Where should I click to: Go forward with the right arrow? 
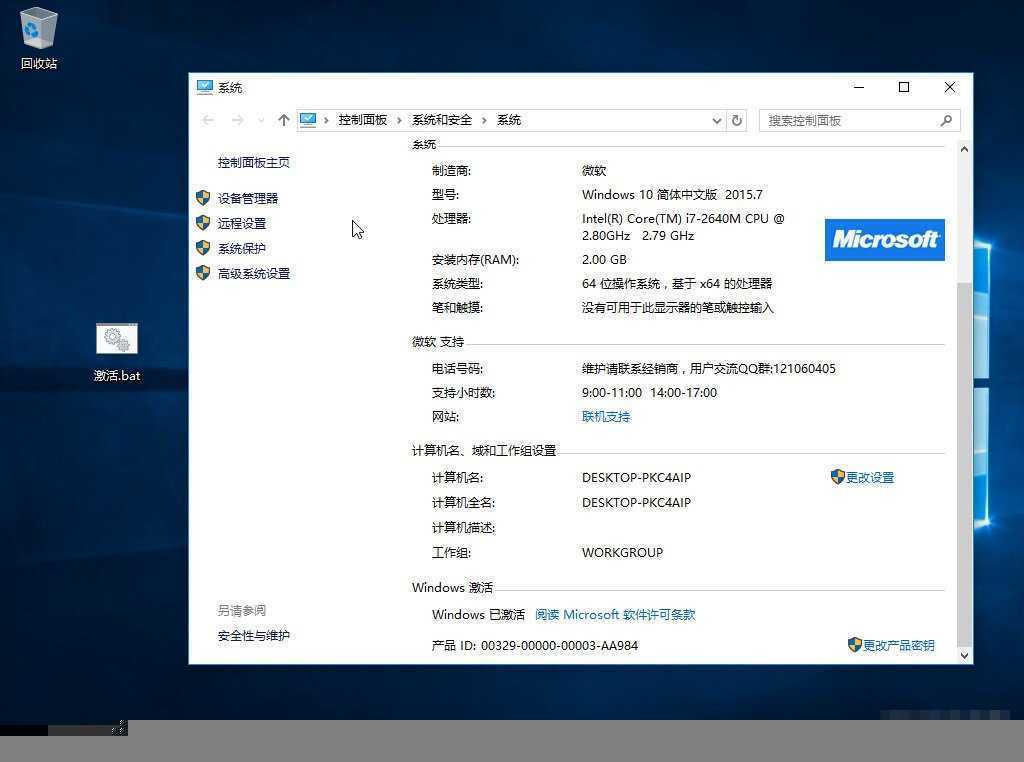[238, 120]
